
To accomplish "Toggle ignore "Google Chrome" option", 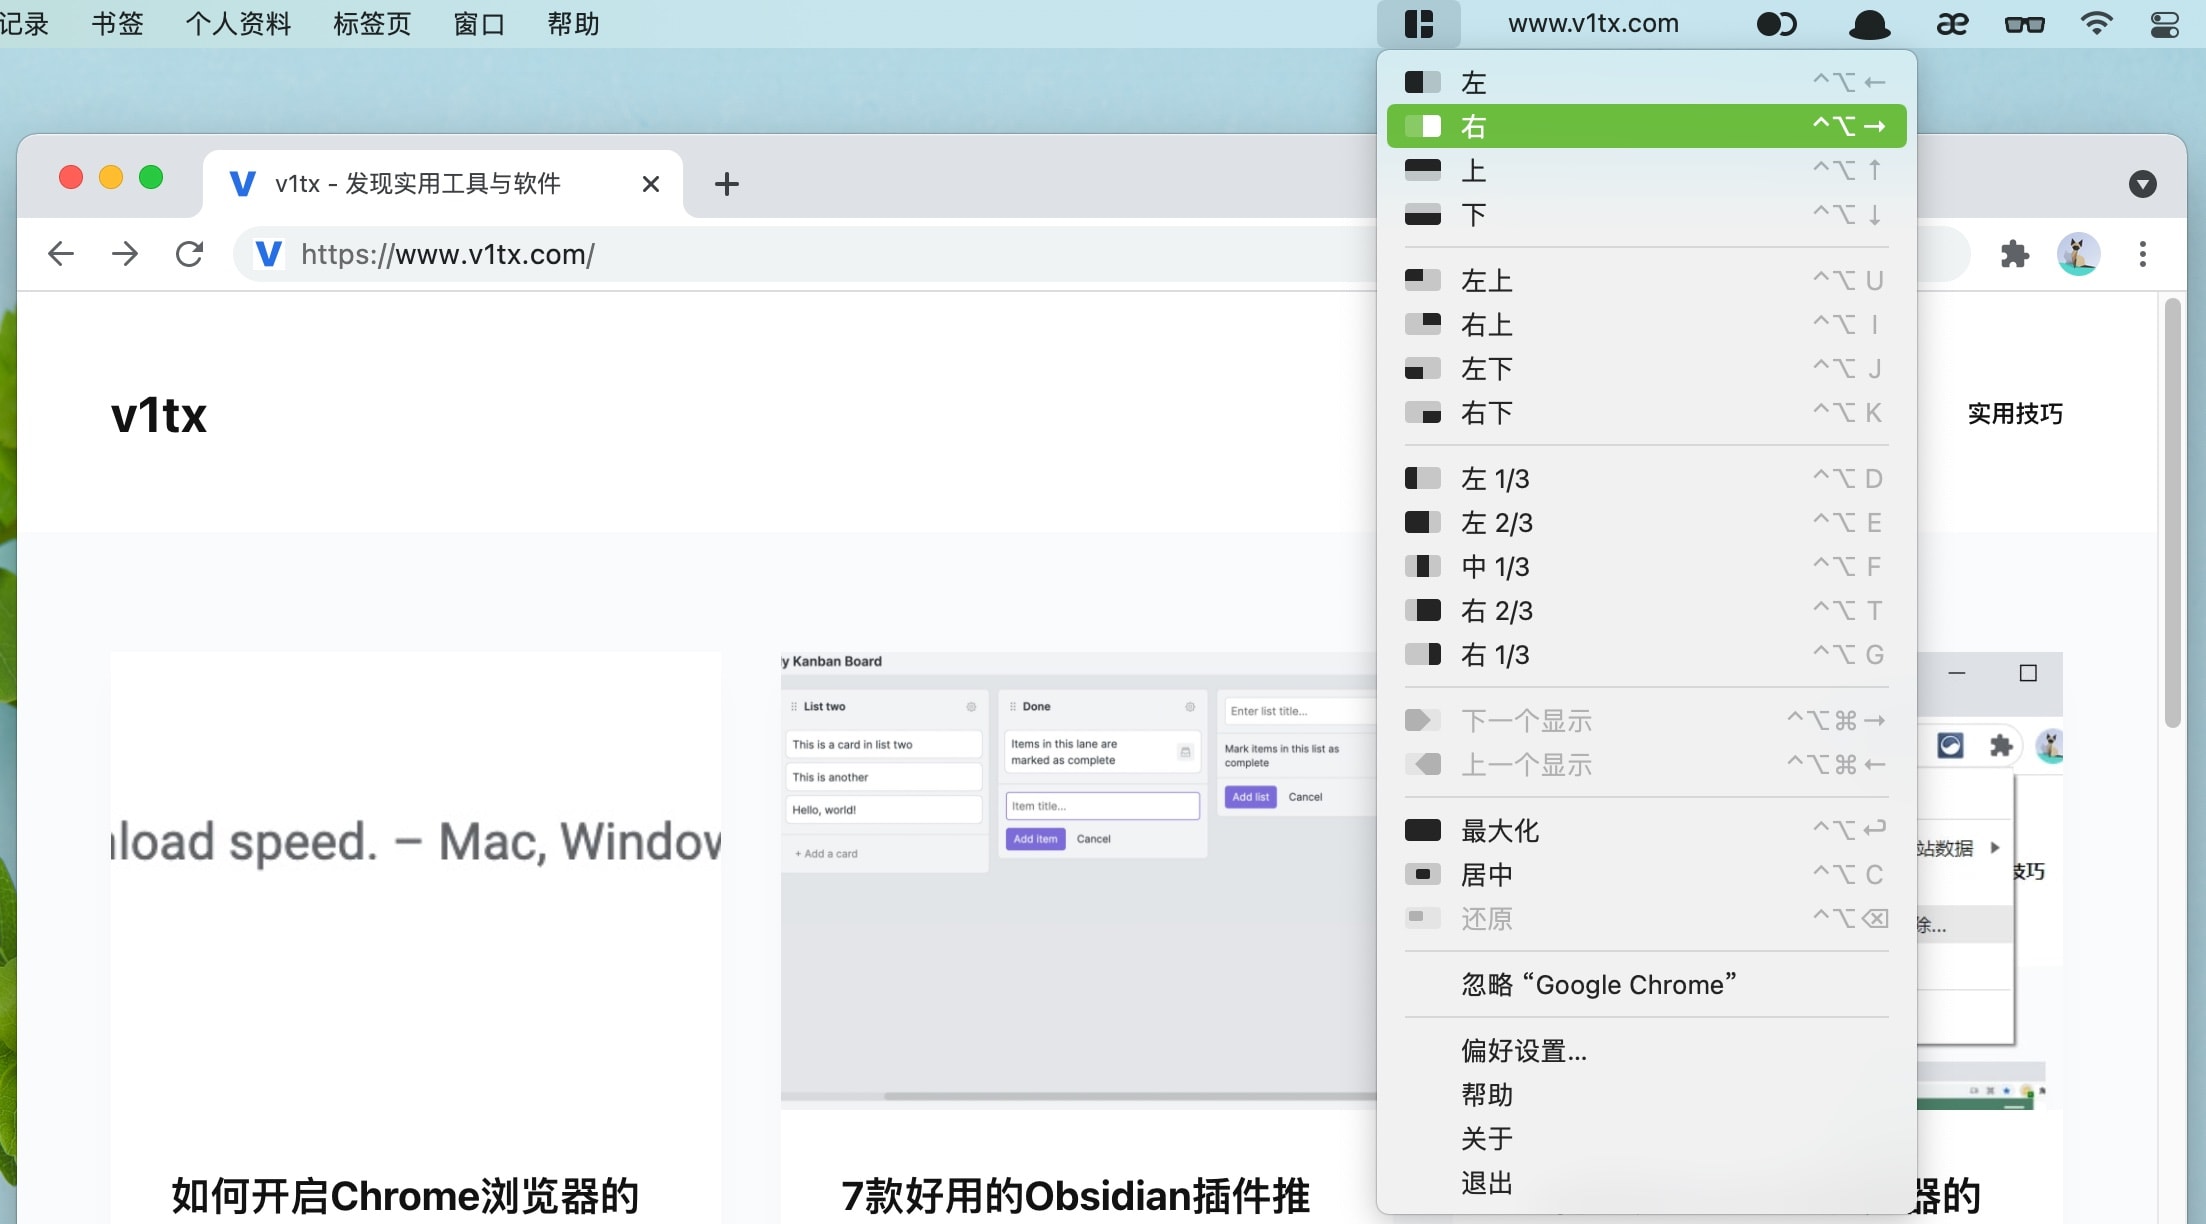I will (1598, 984).
